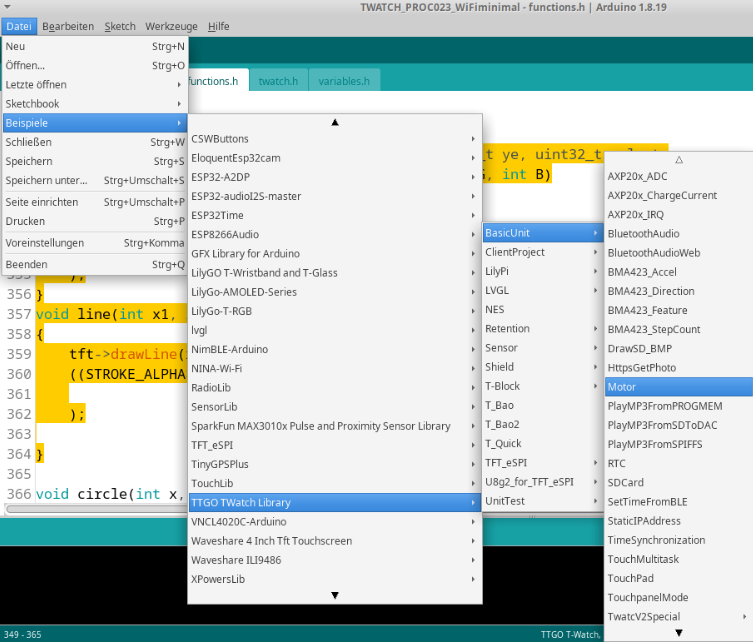Open the Hilfe menu

(219, 26)
